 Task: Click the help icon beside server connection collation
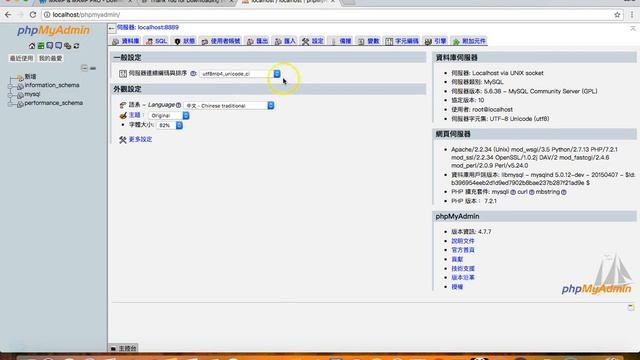(193, 73)
